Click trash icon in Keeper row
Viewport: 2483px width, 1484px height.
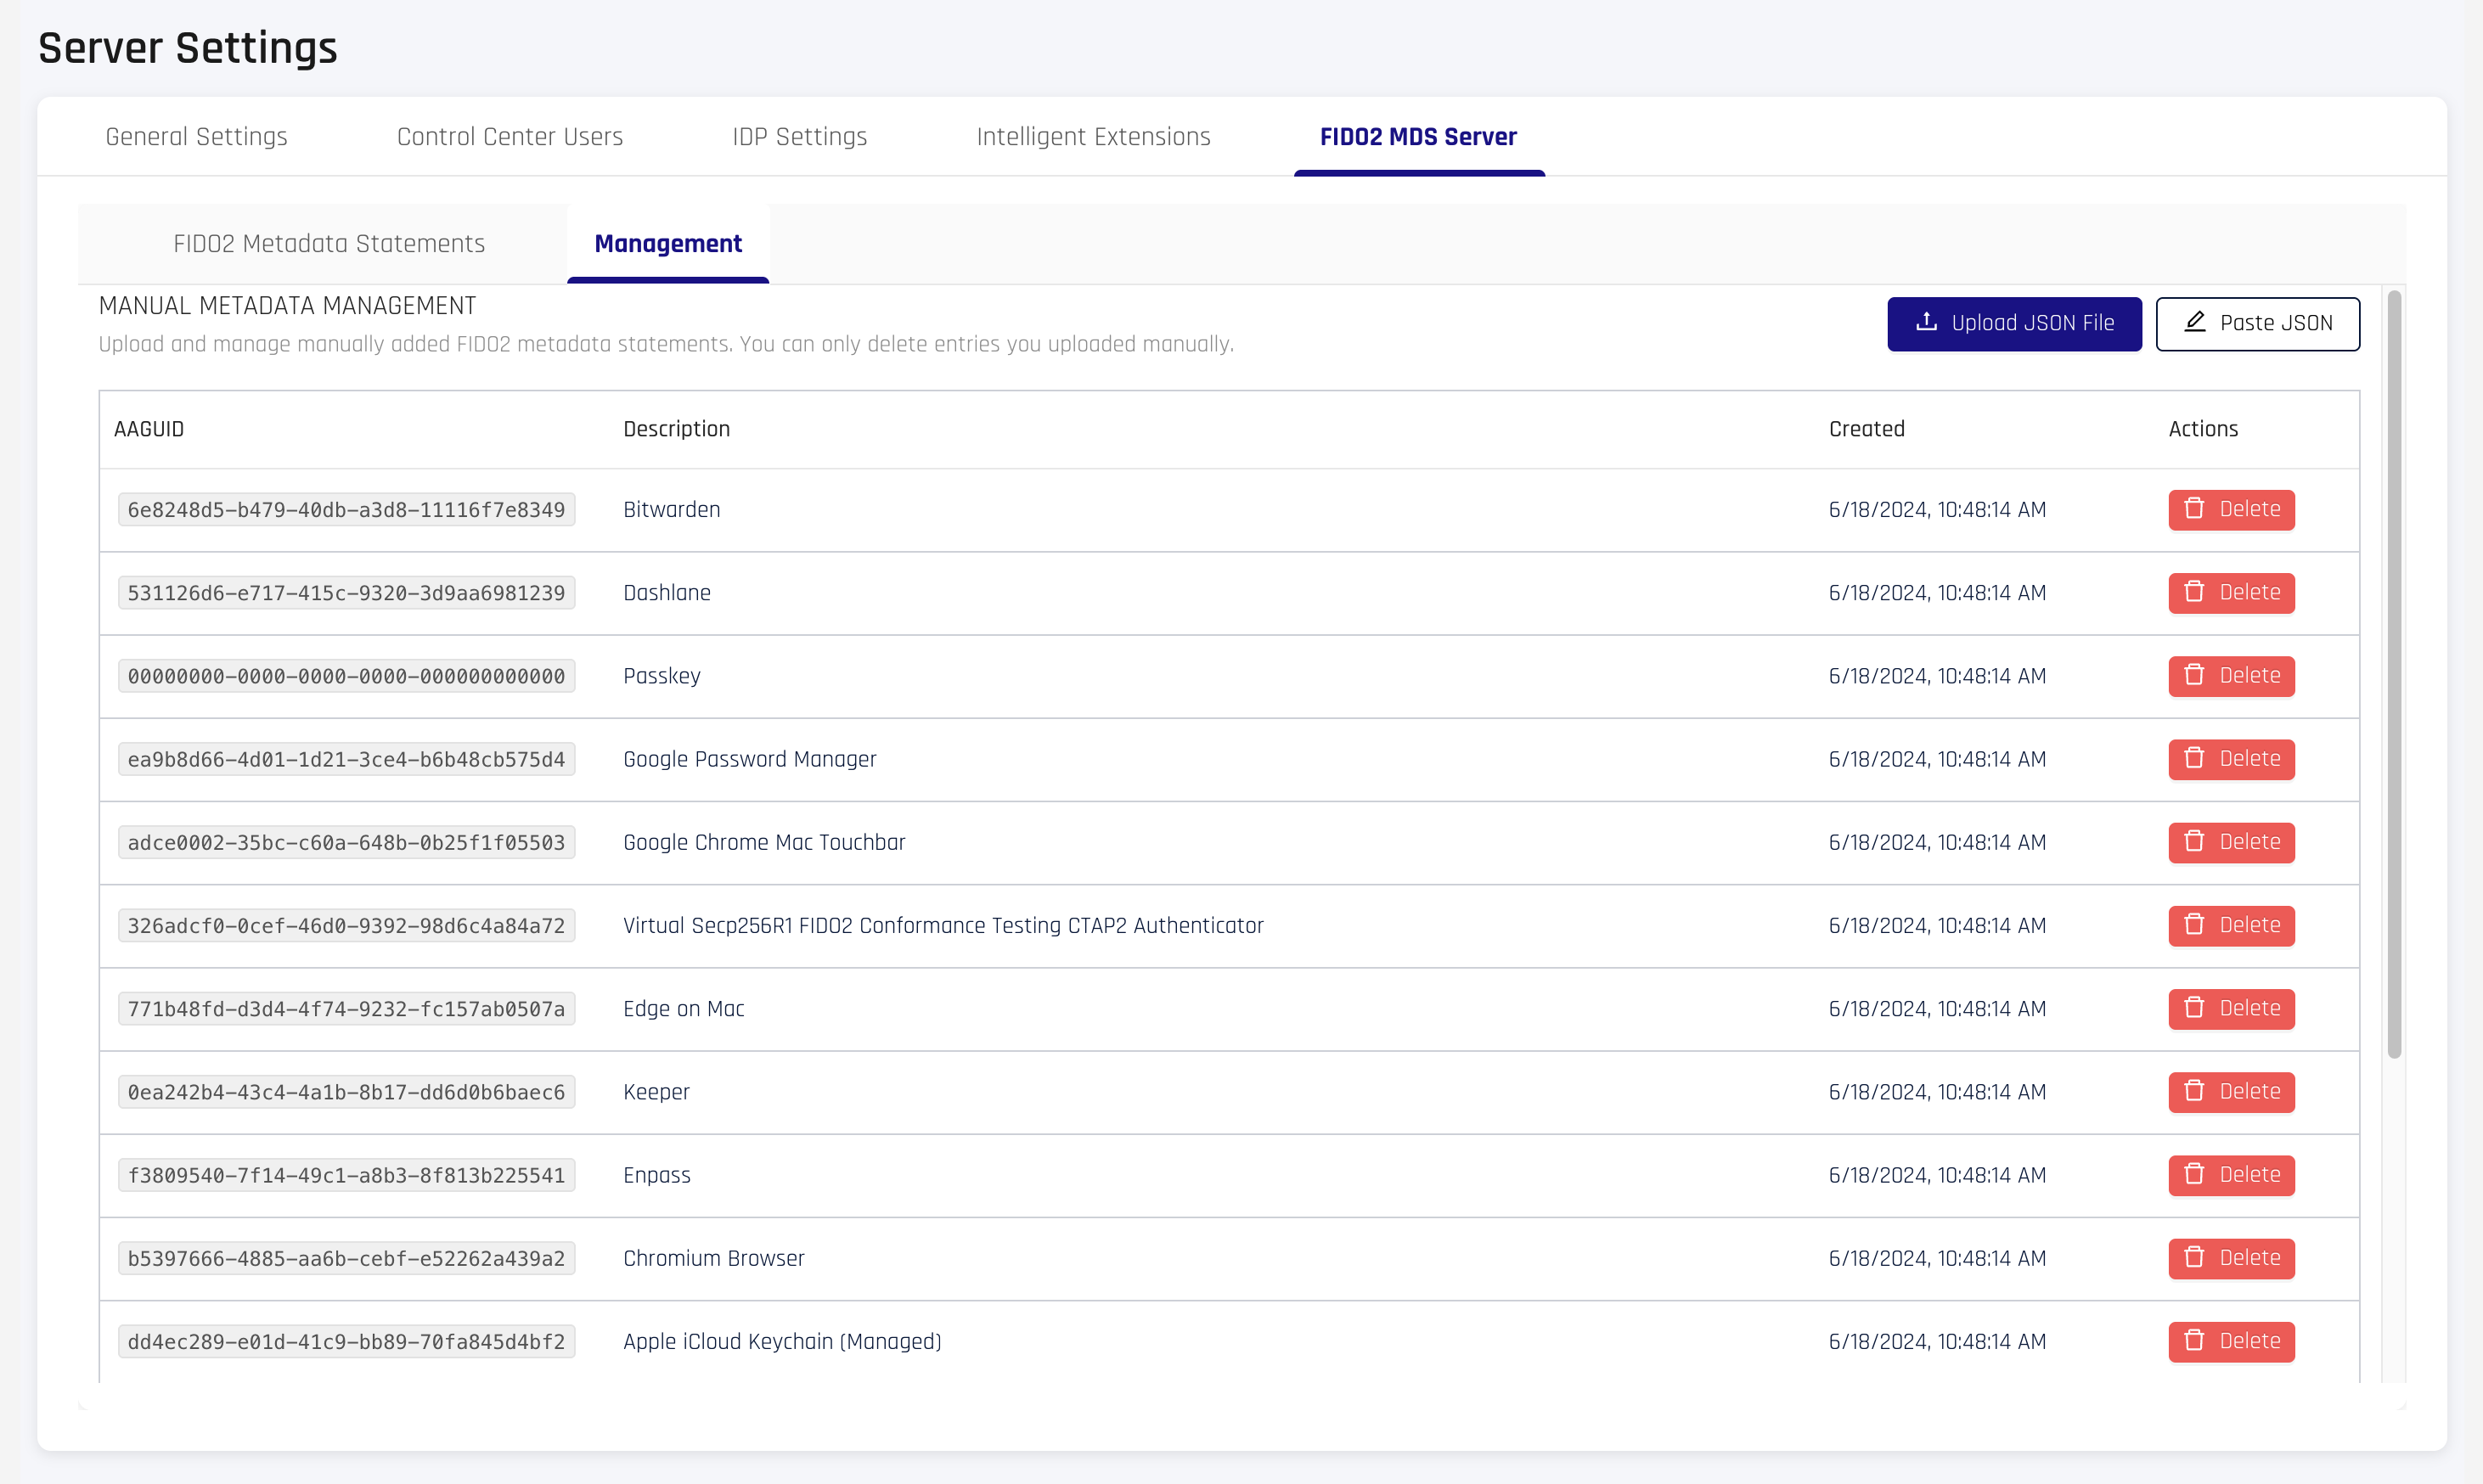2194,1091
